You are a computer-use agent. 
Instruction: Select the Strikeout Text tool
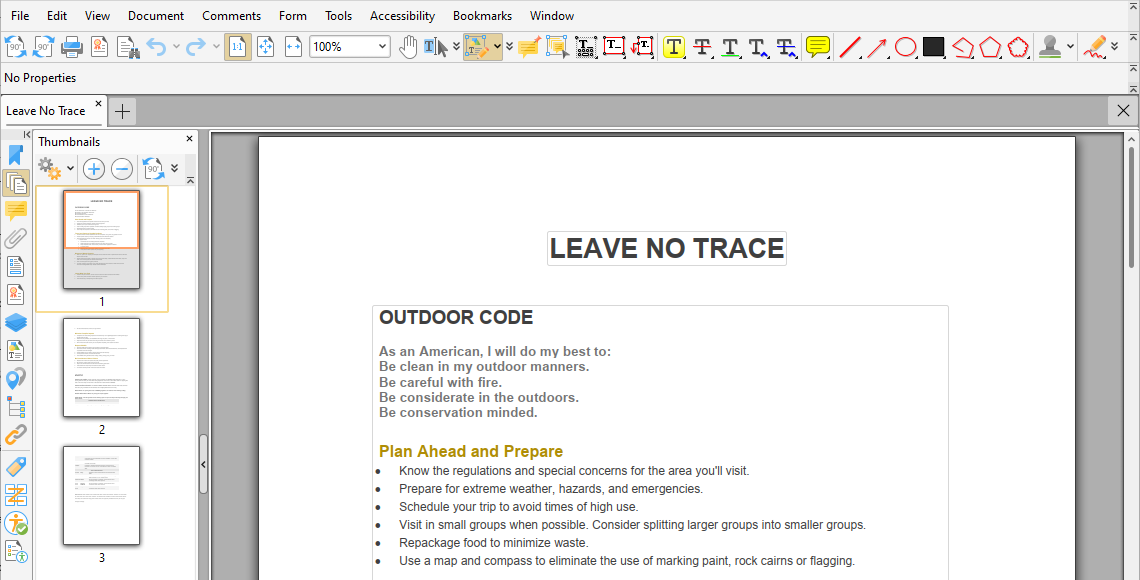click(700, 47)
